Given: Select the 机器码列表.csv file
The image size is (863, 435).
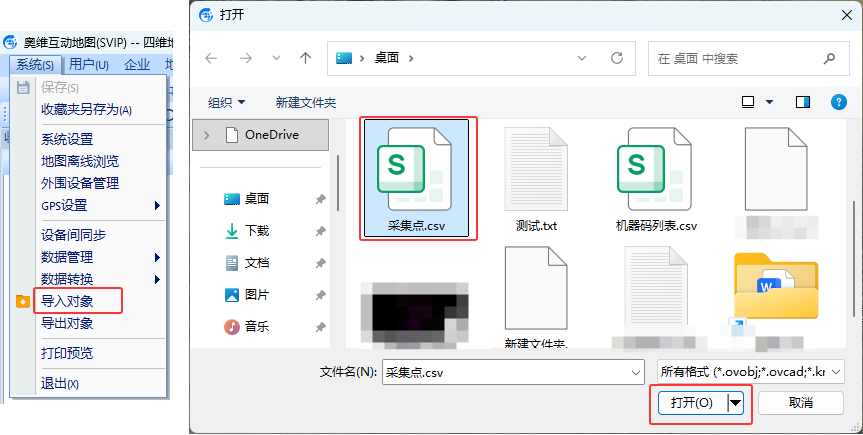Looking at the screenshot, I should pos(656,178).
